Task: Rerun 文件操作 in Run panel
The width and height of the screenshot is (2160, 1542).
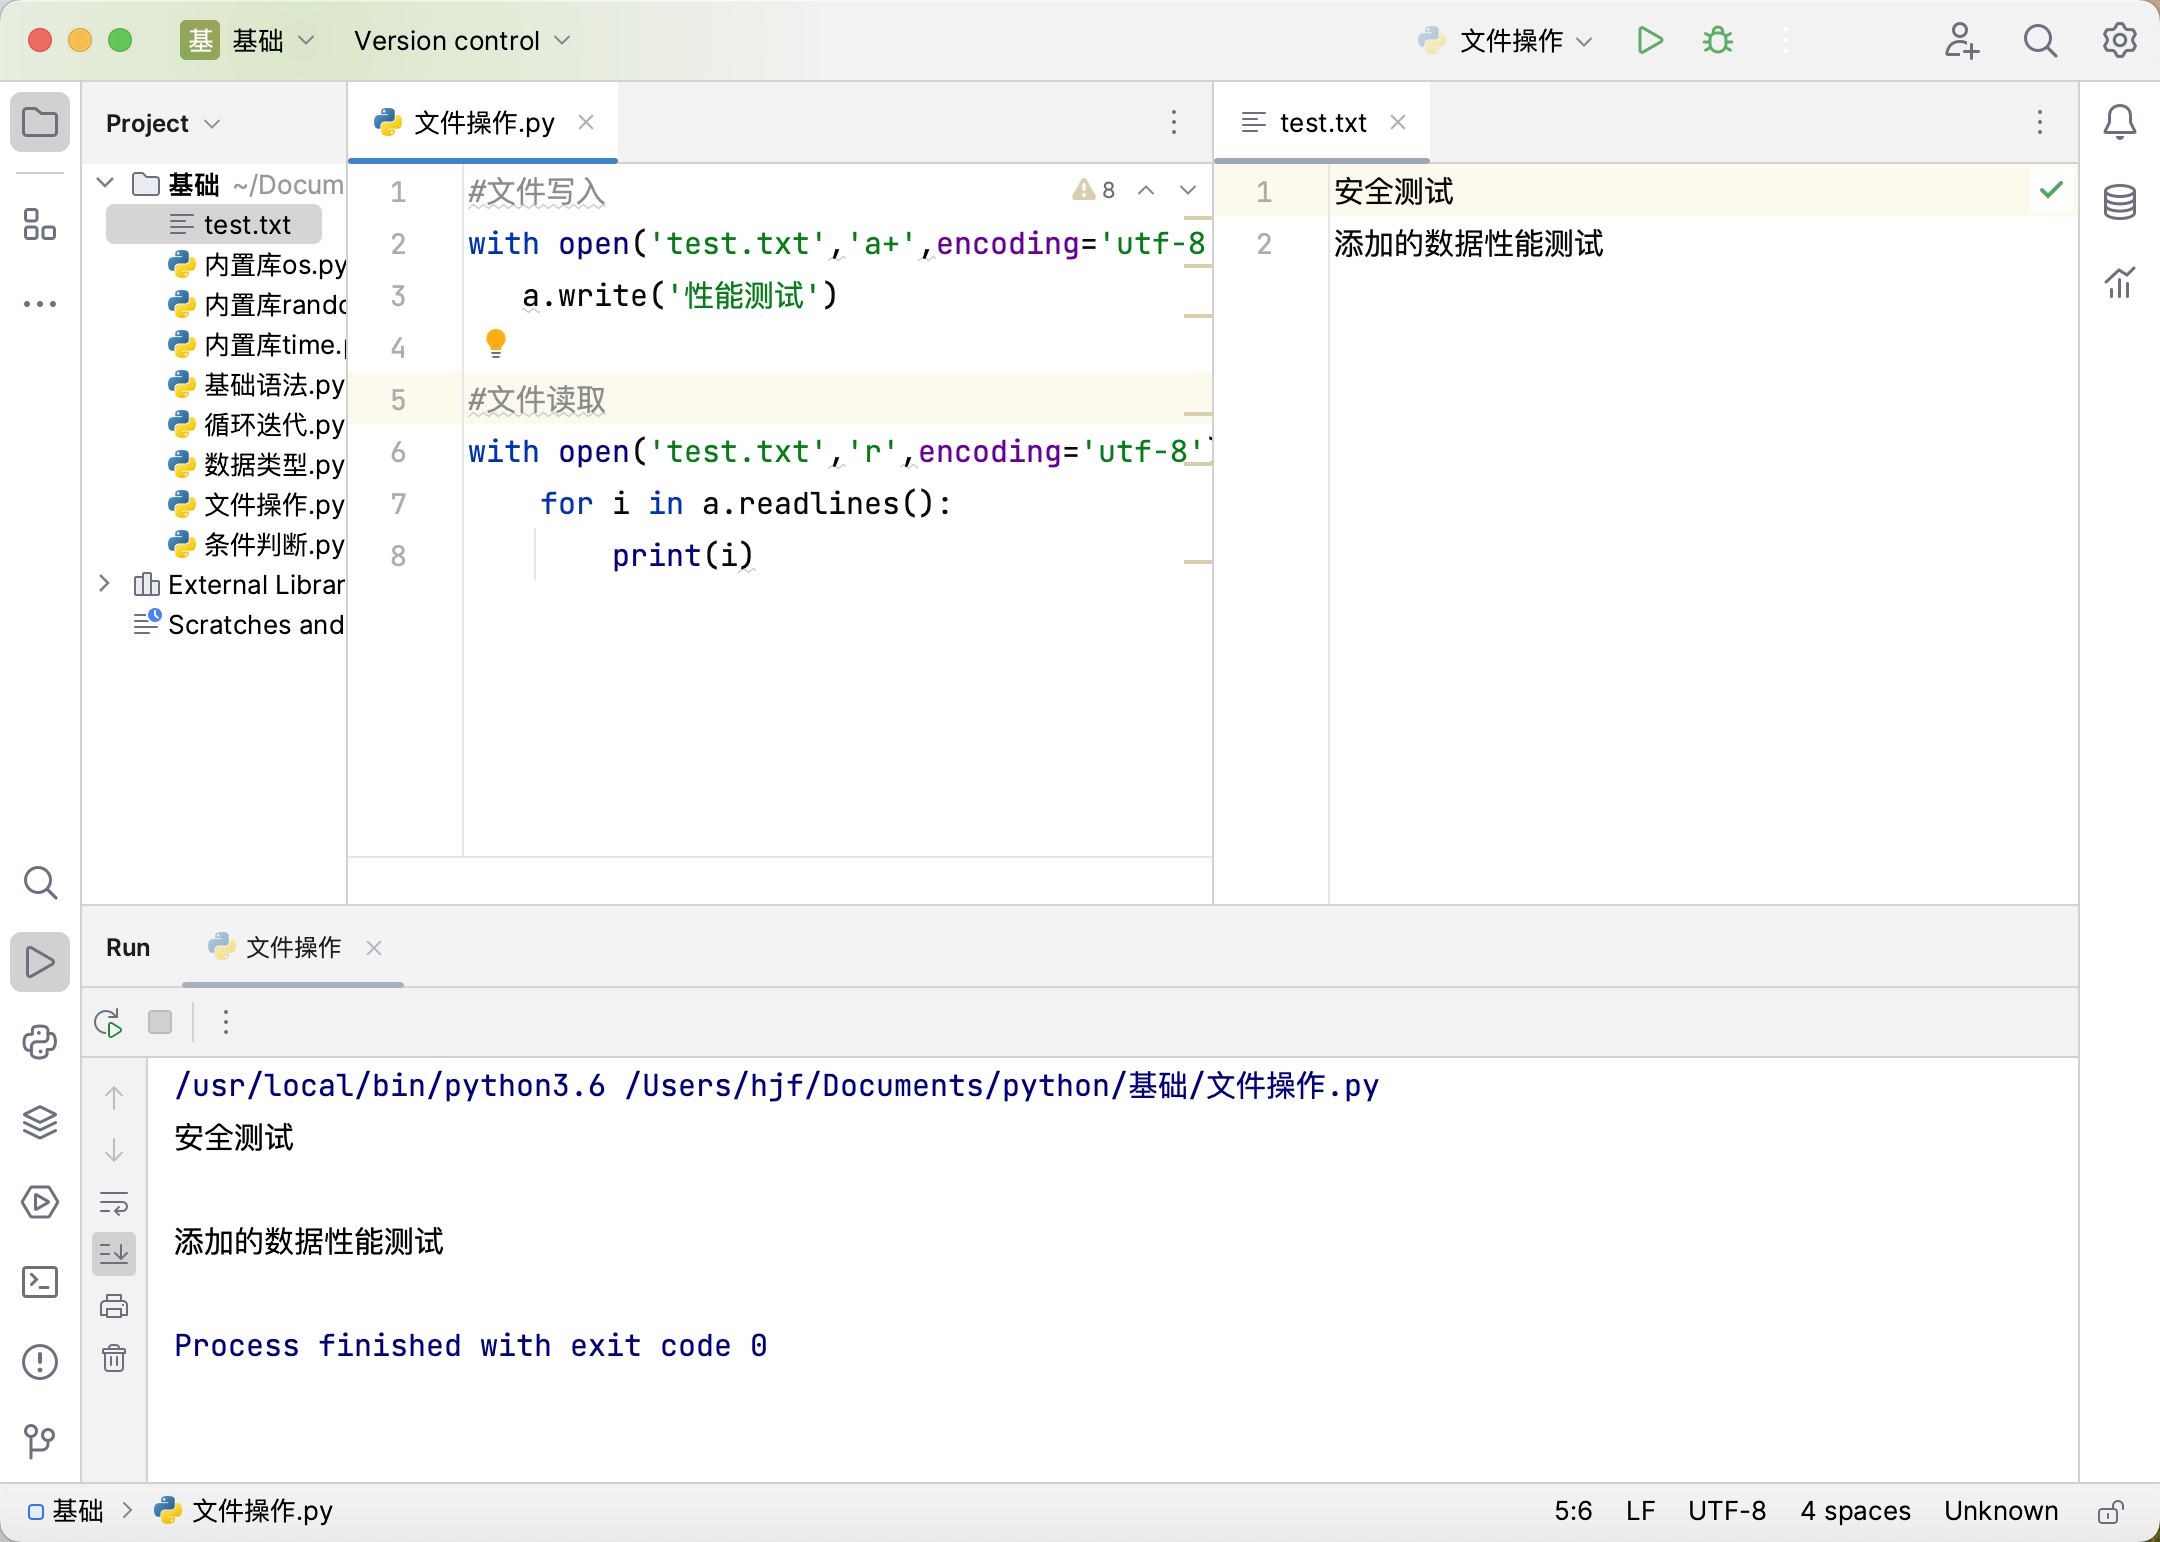Action: [108, 1022]
